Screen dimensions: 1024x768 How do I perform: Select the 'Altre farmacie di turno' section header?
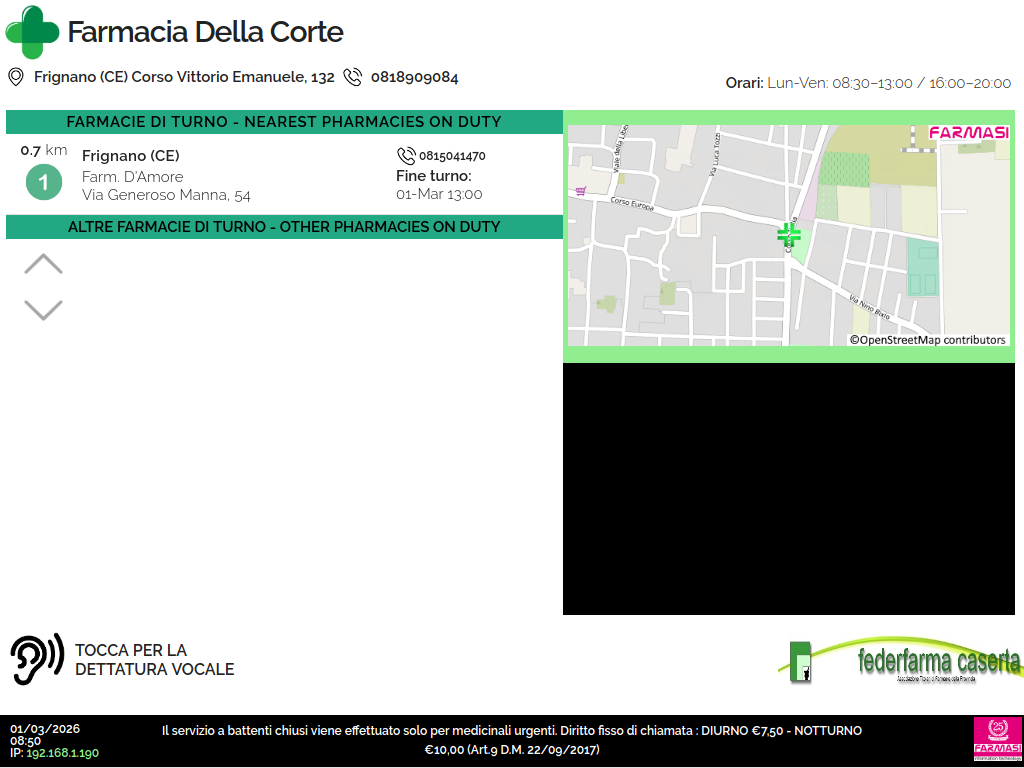[x=284, y=227]
